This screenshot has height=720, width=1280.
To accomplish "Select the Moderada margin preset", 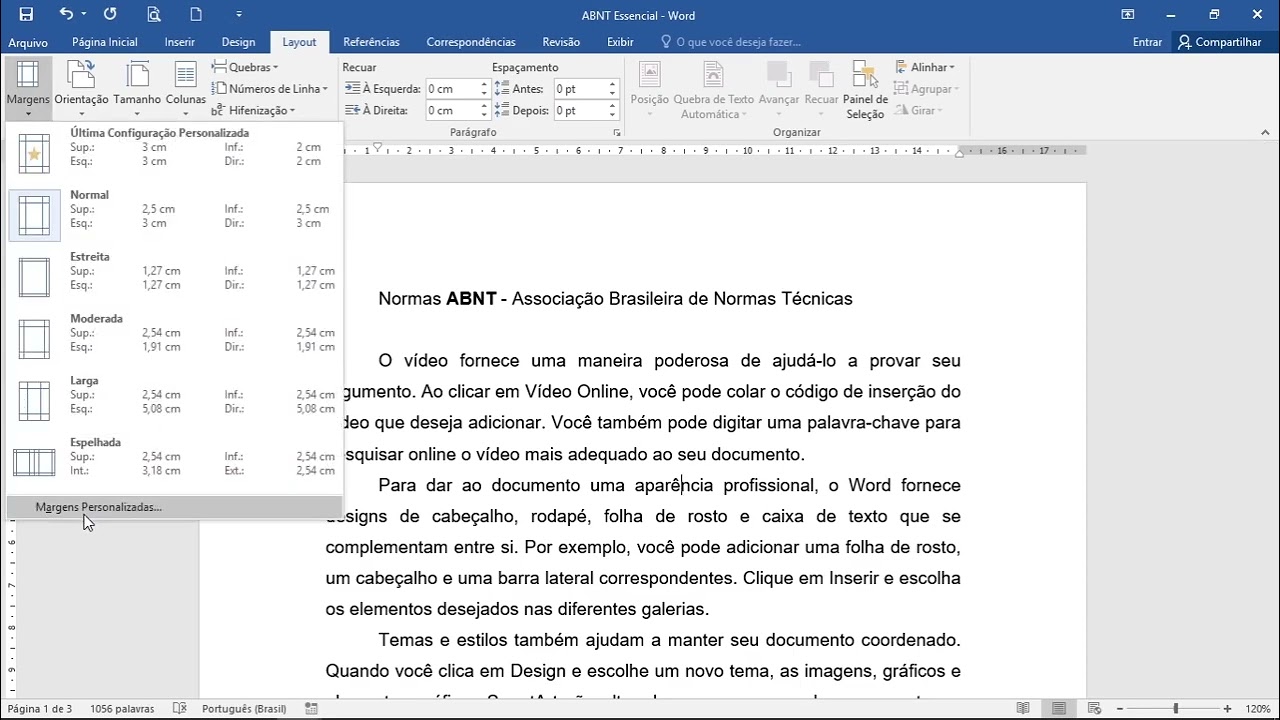I will pyautogui.click(x=174, y=339).
